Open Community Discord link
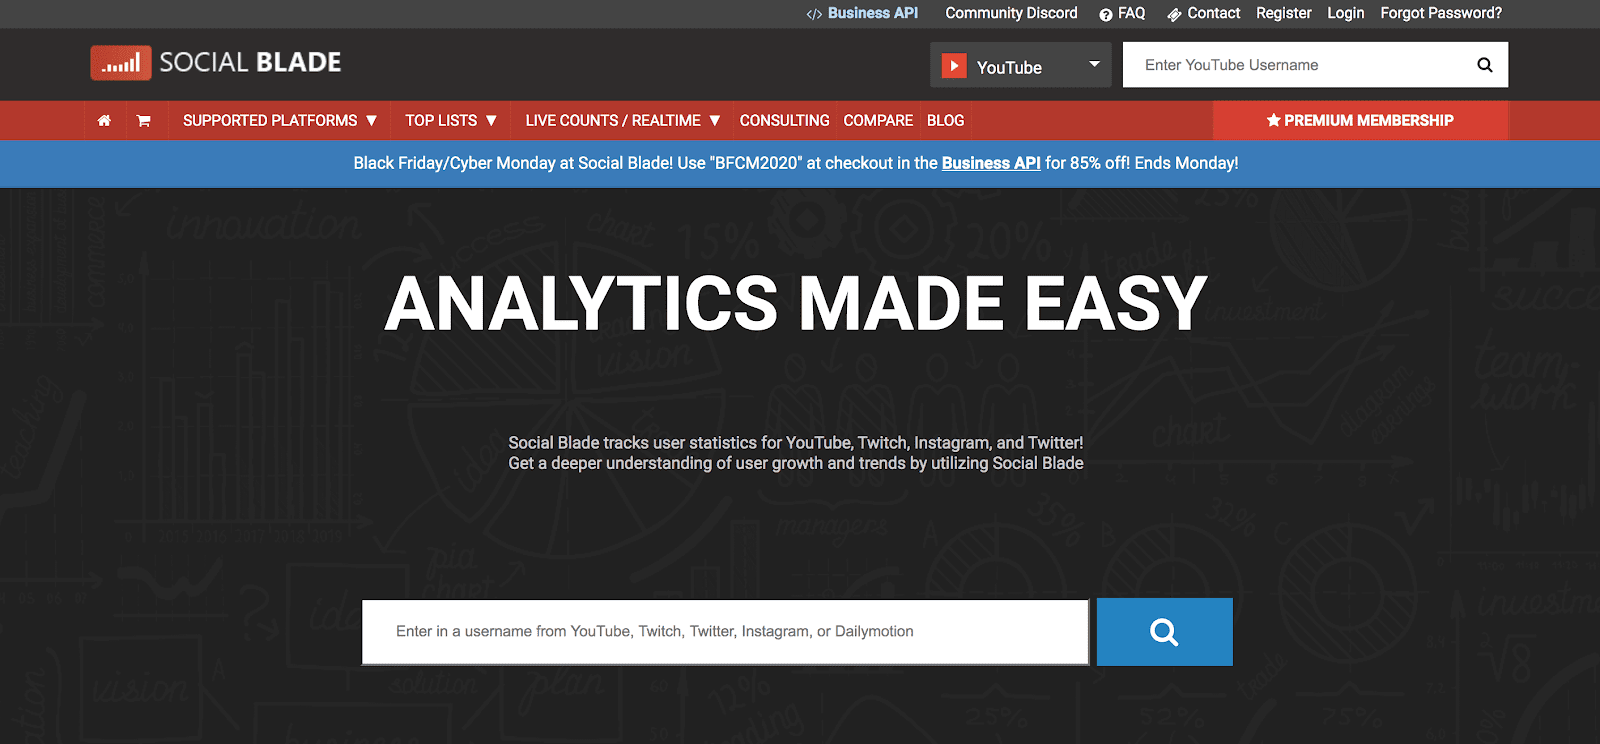This screenshot has width=1600, height=744. coord(1011,13)
